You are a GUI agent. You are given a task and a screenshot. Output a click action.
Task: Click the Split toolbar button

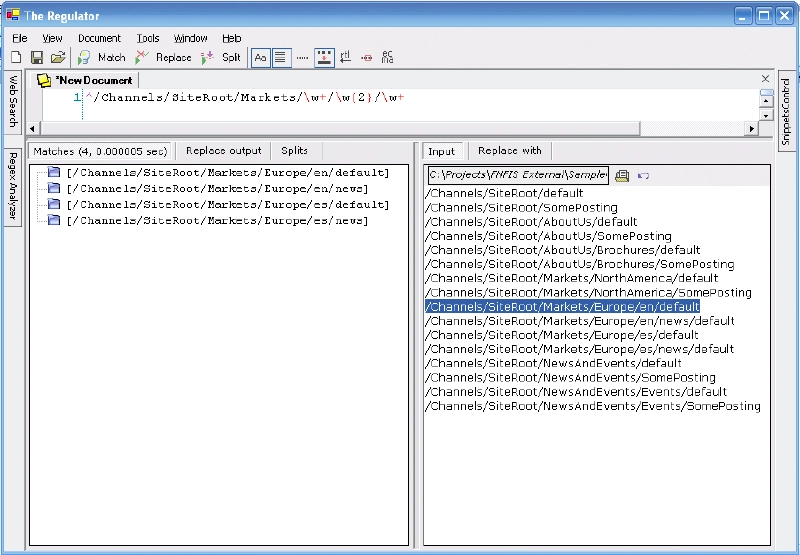221,58
